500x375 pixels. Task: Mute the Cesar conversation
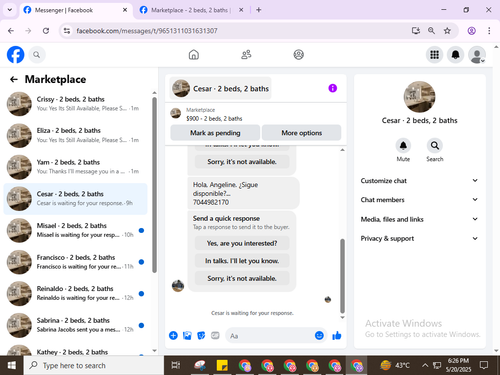coord(403,146)
